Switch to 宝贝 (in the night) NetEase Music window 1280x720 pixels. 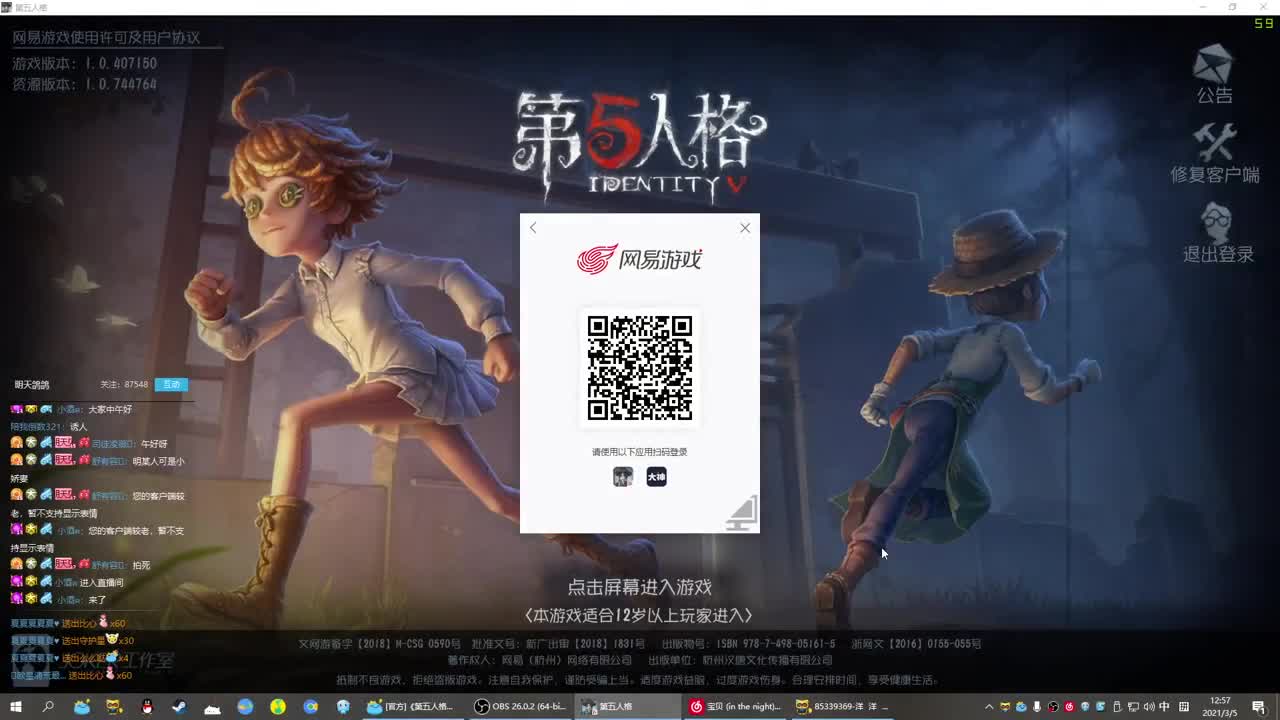pyautogui.click(x=737, y=706)
